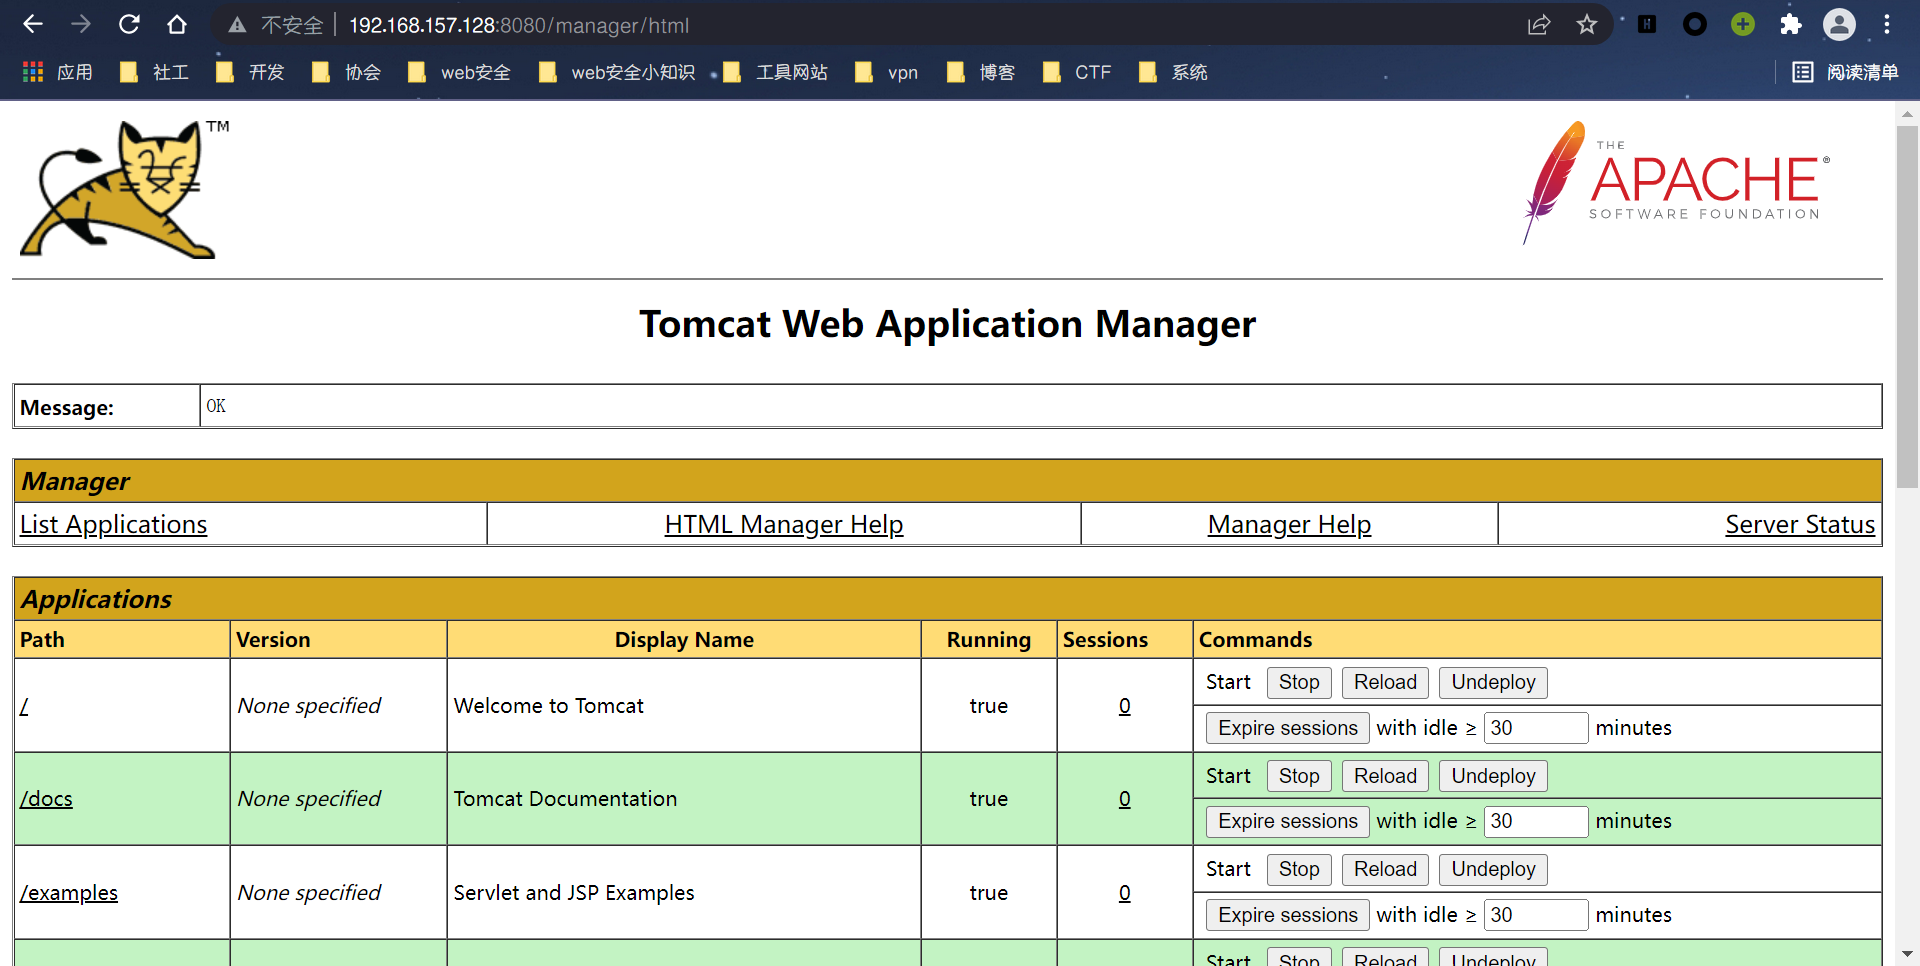Open the user profile avatar

pyautogui.click(x=1839, y=24)
